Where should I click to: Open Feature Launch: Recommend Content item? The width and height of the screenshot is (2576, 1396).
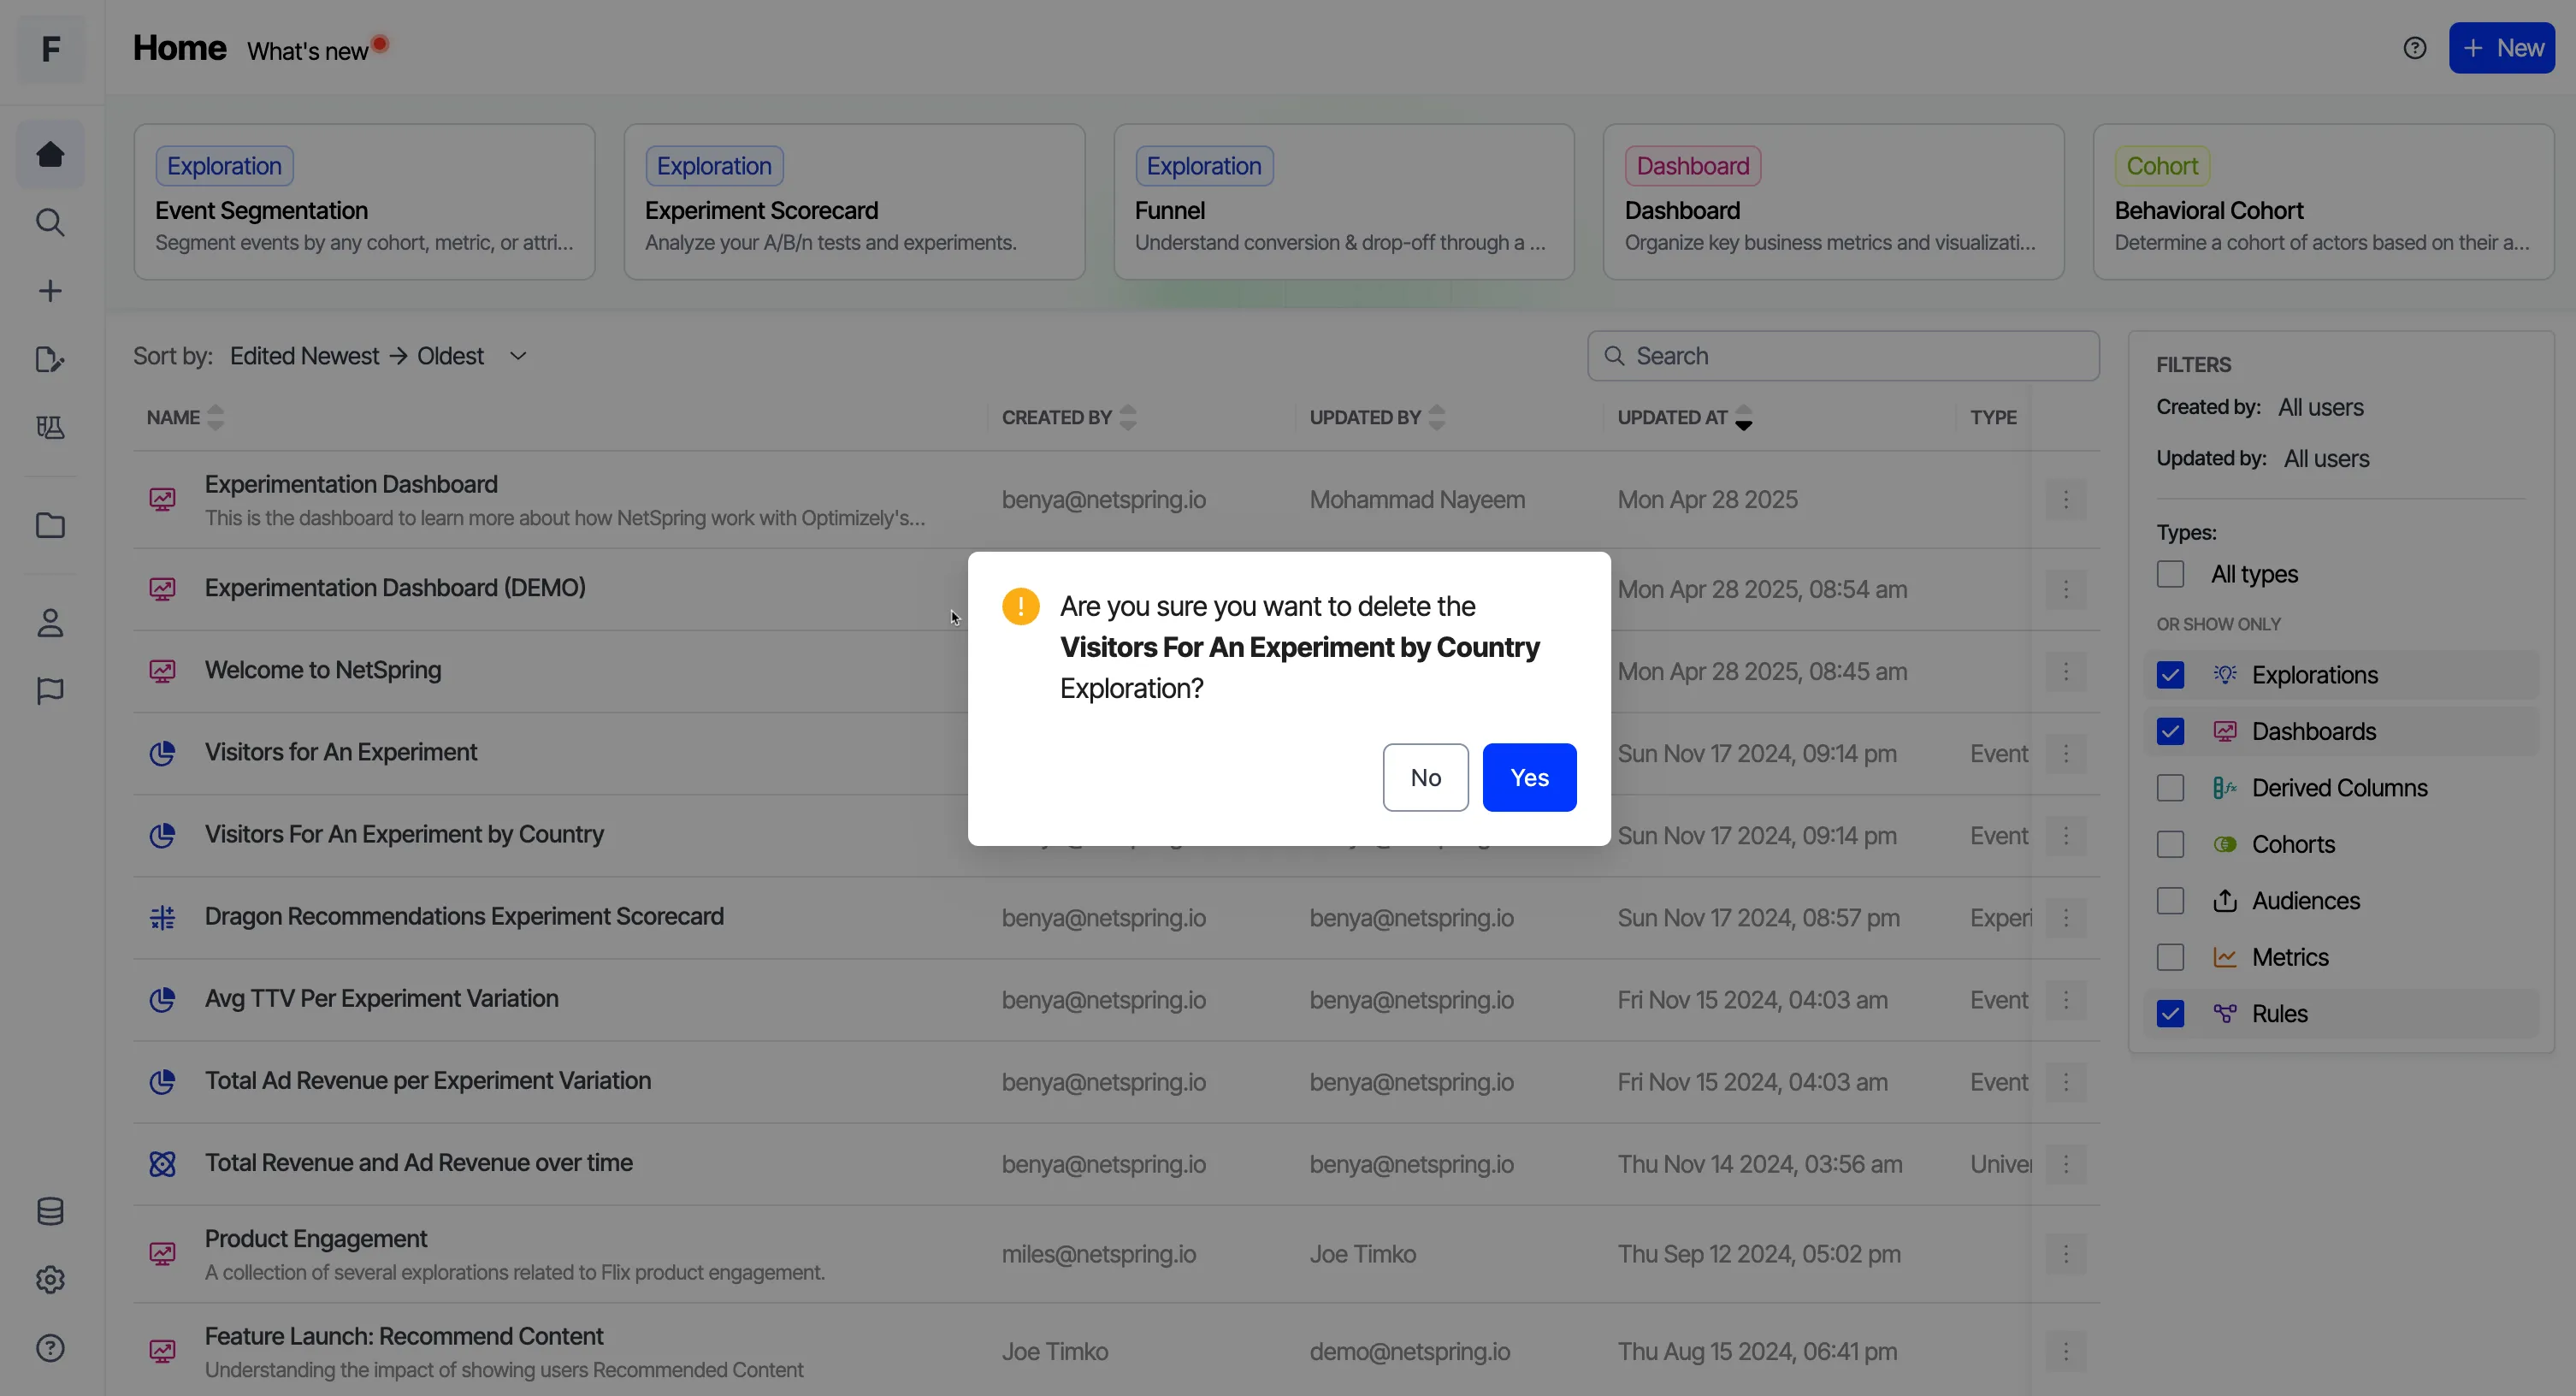[404, 1336]
